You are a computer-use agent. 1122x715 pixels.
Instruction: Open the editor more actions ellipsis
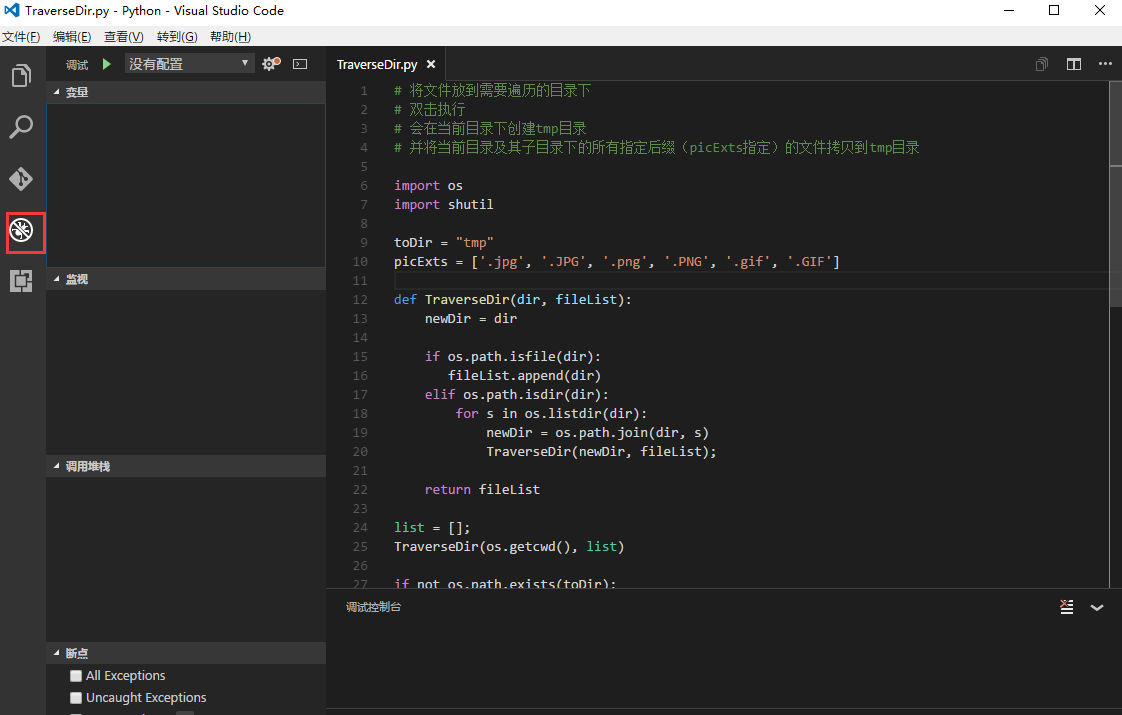coord(1106,64)
